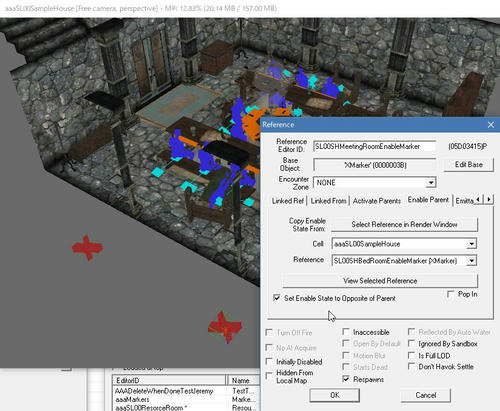Enable the Pop In checkbox
This screenshot has height=411, width=500.
pyautogui.click(x=451, y=294)
